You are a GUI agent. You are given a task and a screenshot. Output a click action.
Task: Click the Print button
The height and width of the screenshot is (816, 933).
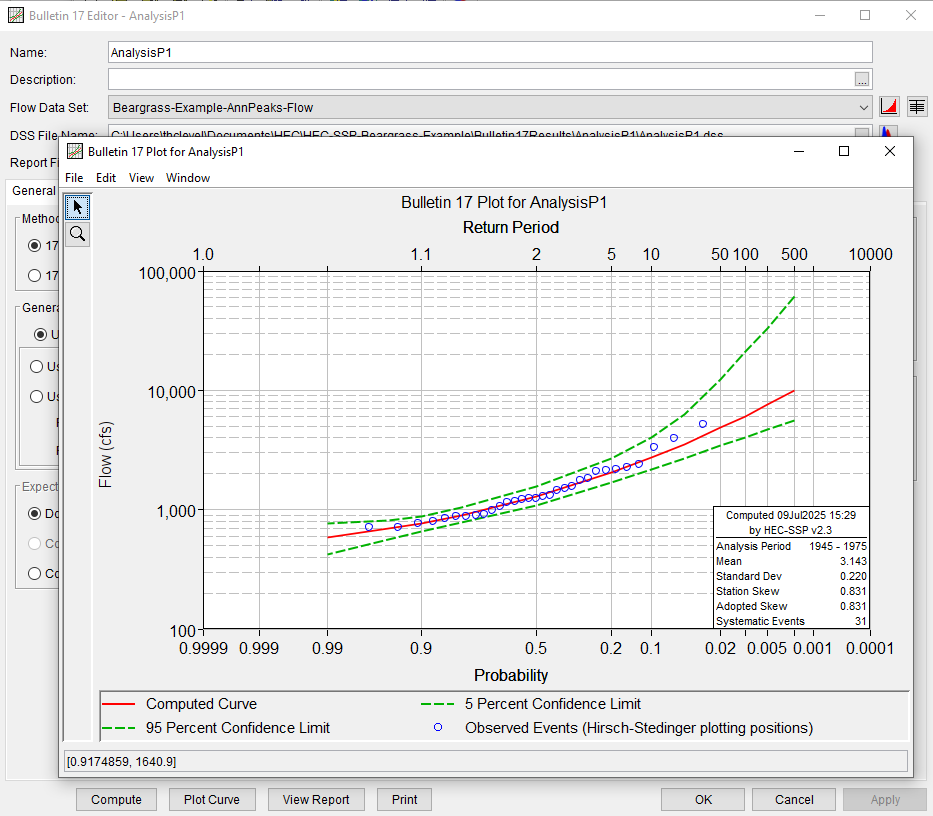coord(405,799)
